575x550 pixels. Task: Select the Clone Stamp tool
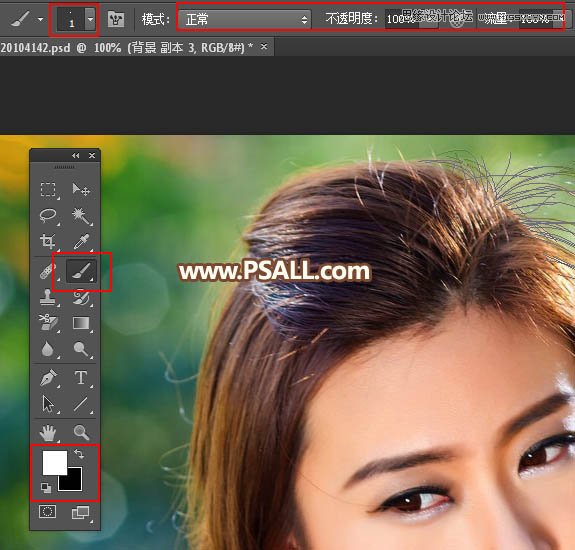point(48,297)
